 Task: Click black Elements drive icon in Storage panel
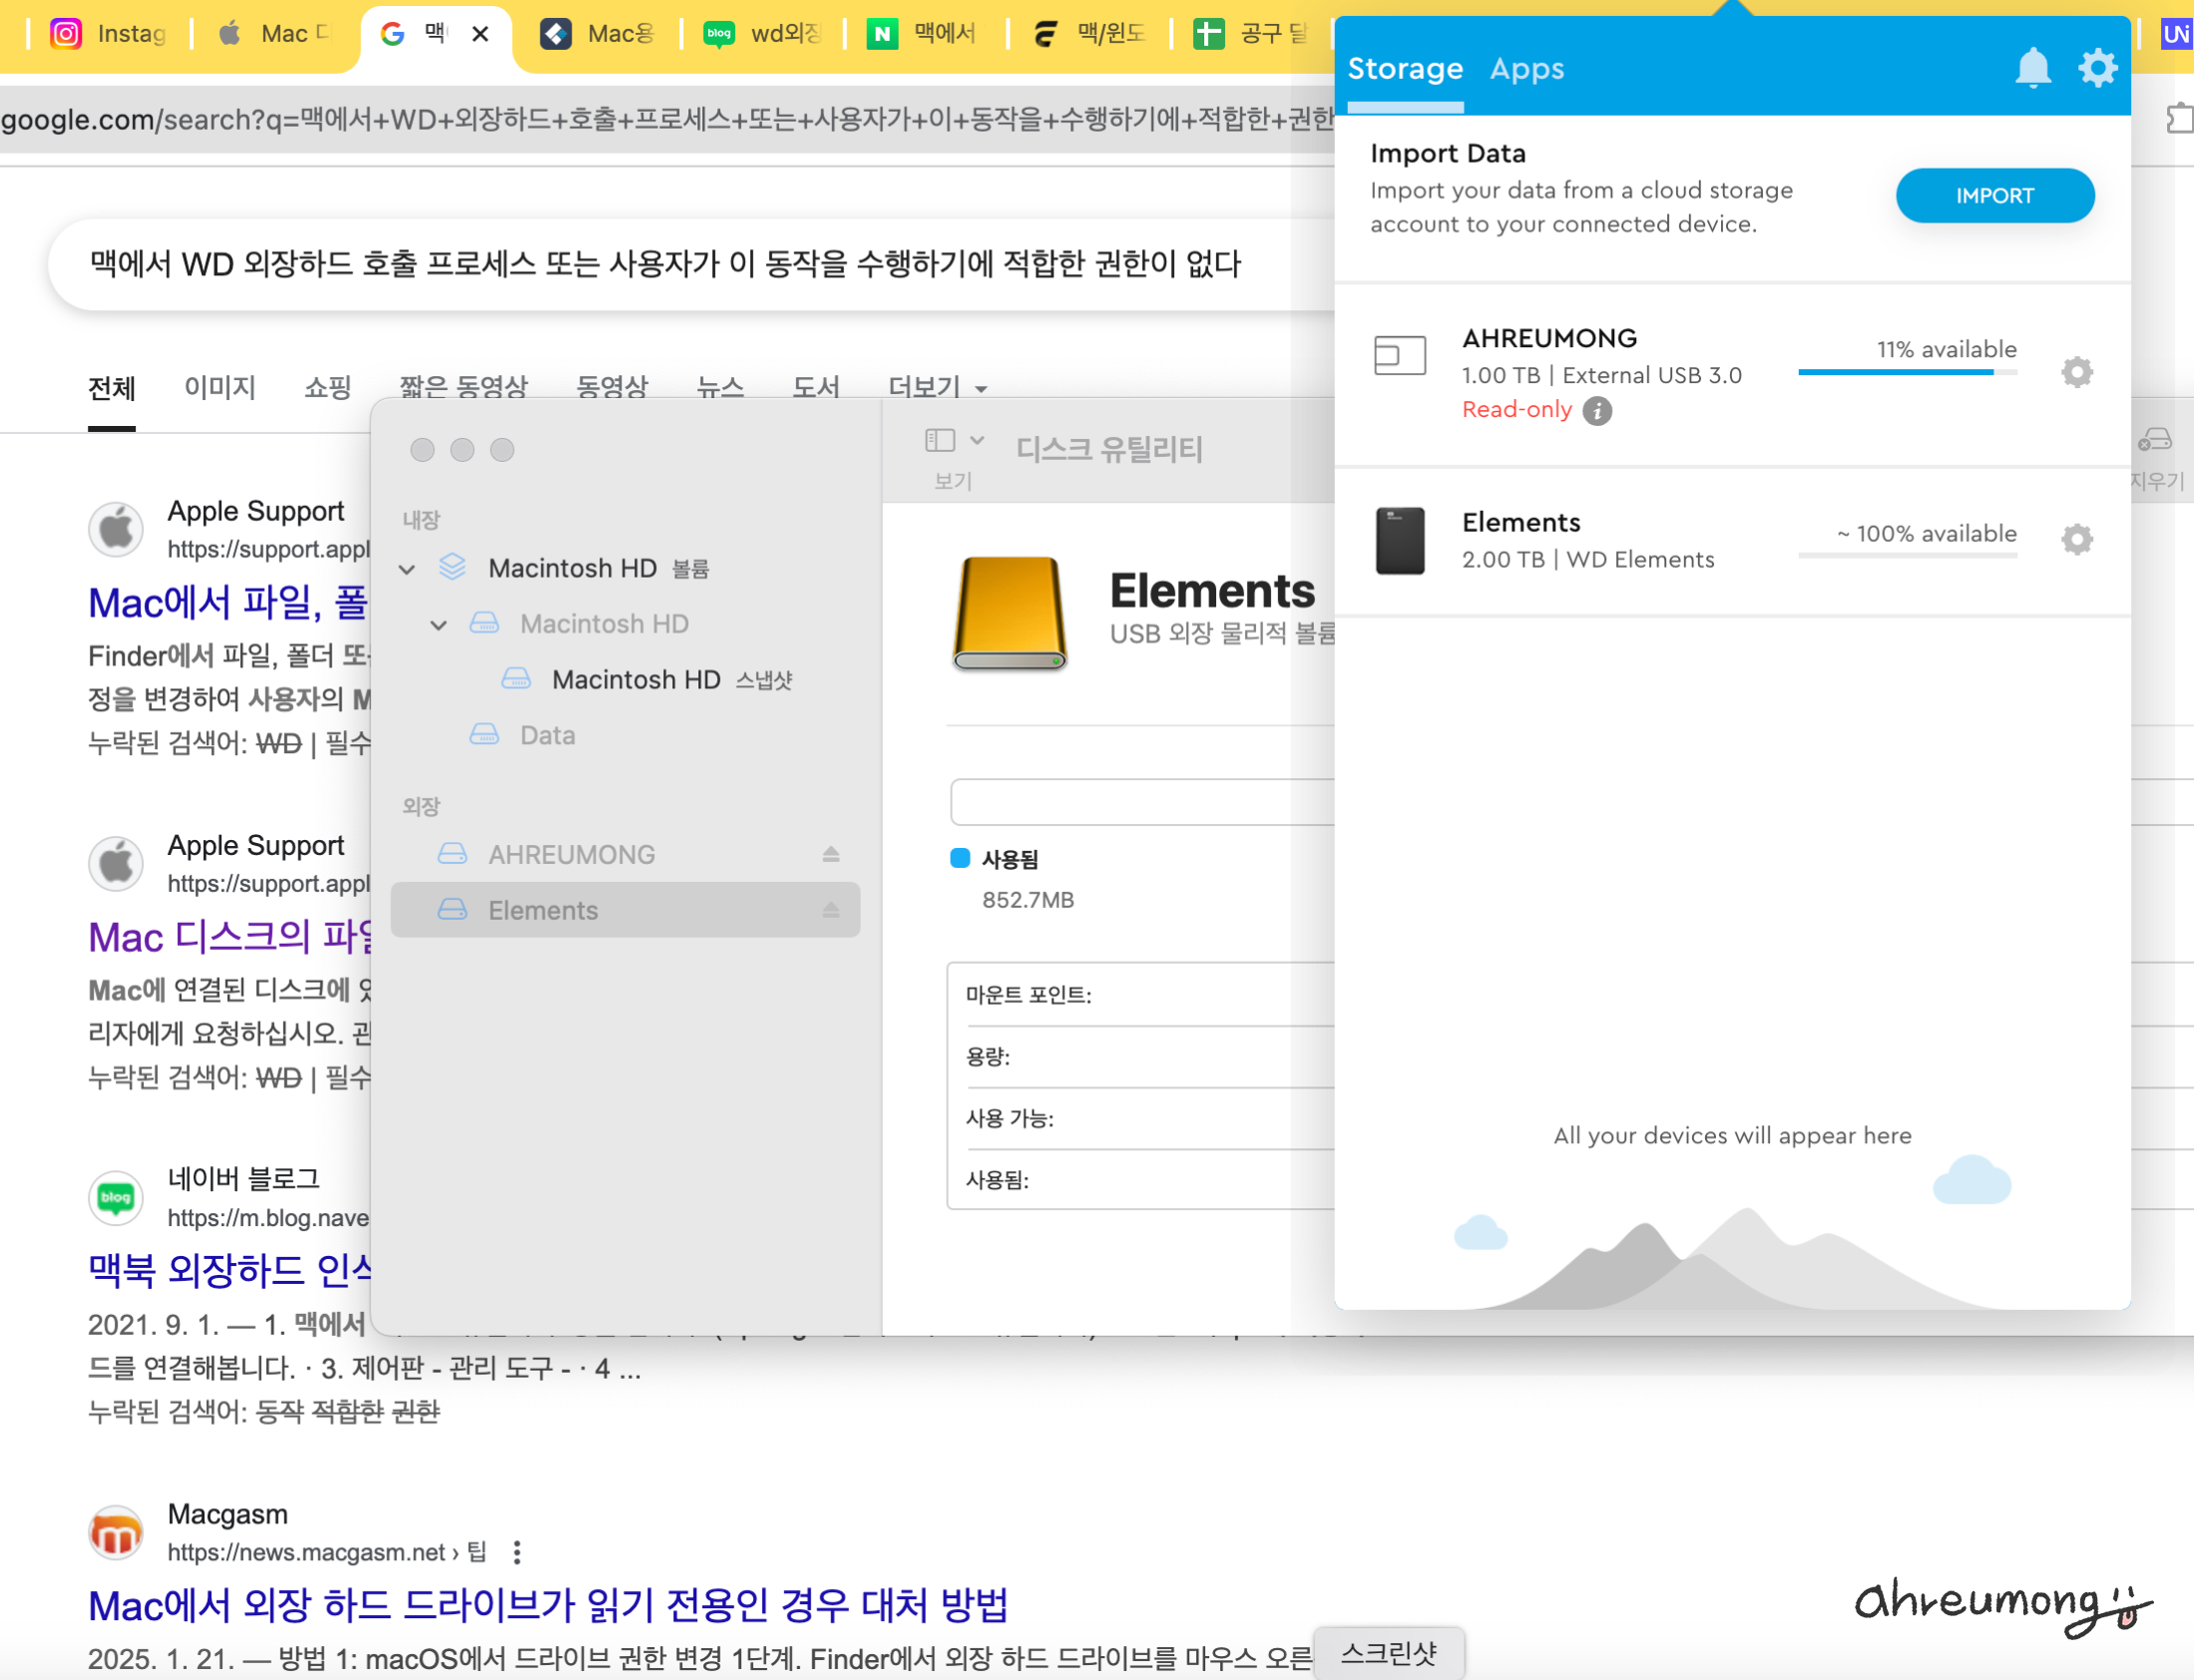pos(1400,541)
